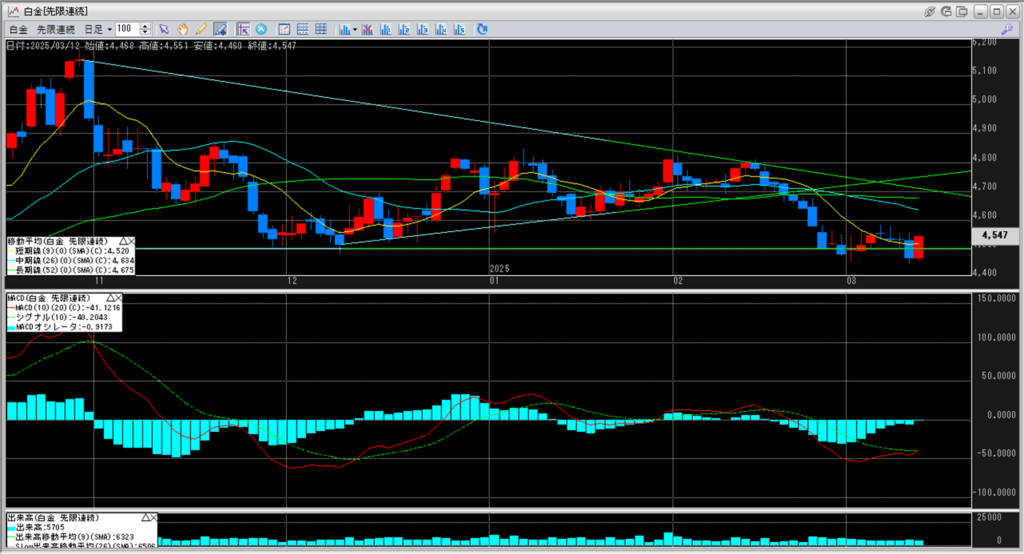Click the 白金 symbol menu item
The height and width of the screenshot is (554, 1024).
point(18,29)
